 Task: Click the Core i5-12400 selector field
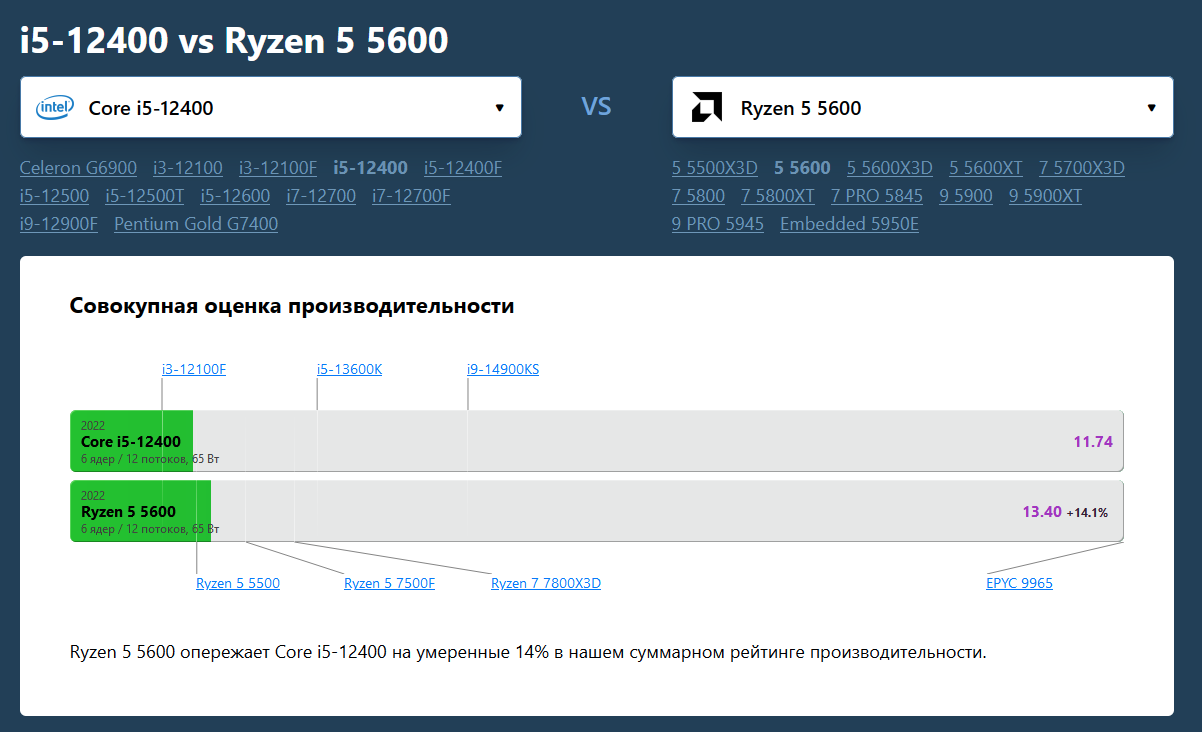click(x=271, y=107)
